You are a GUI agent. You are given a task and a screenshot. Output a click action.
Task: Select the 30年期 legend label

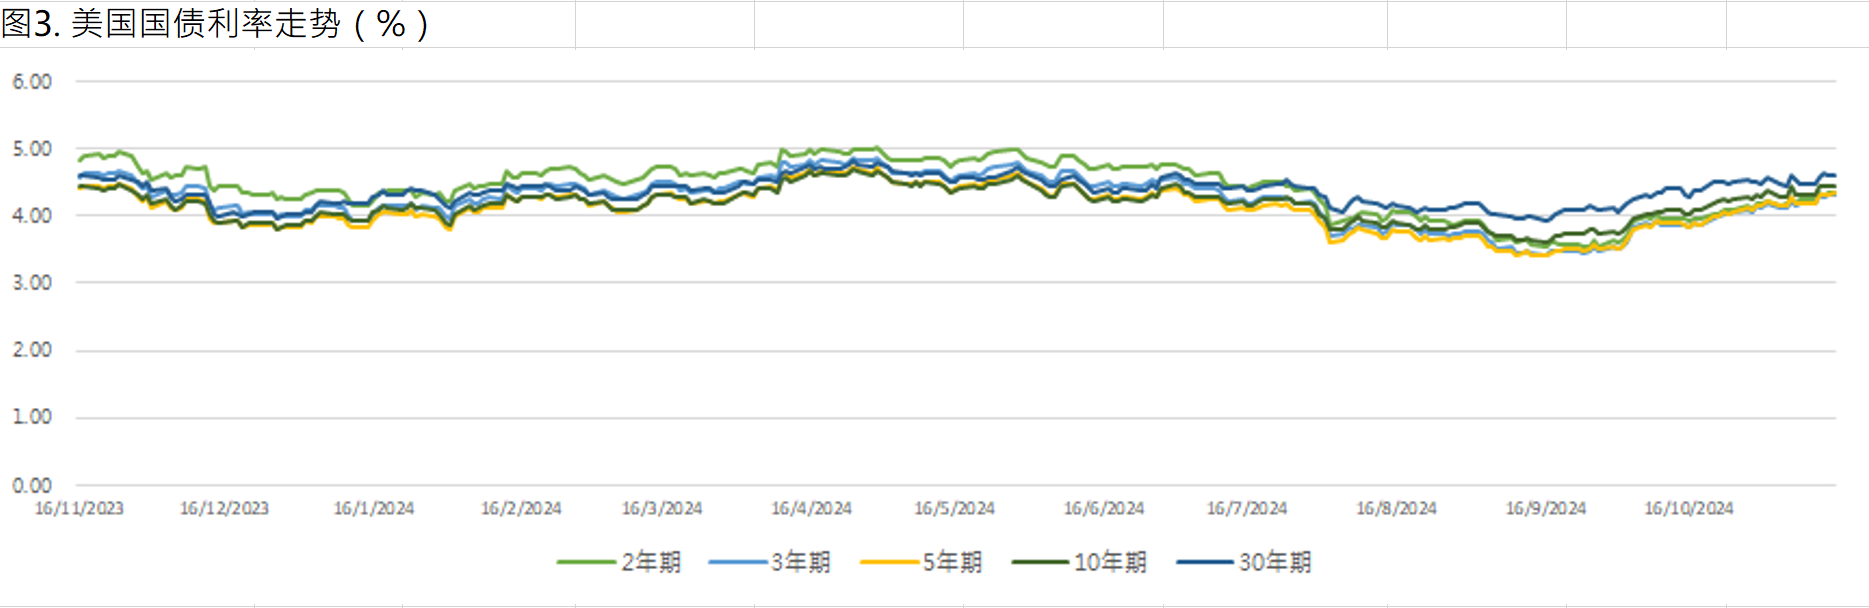coord(1275,562)
